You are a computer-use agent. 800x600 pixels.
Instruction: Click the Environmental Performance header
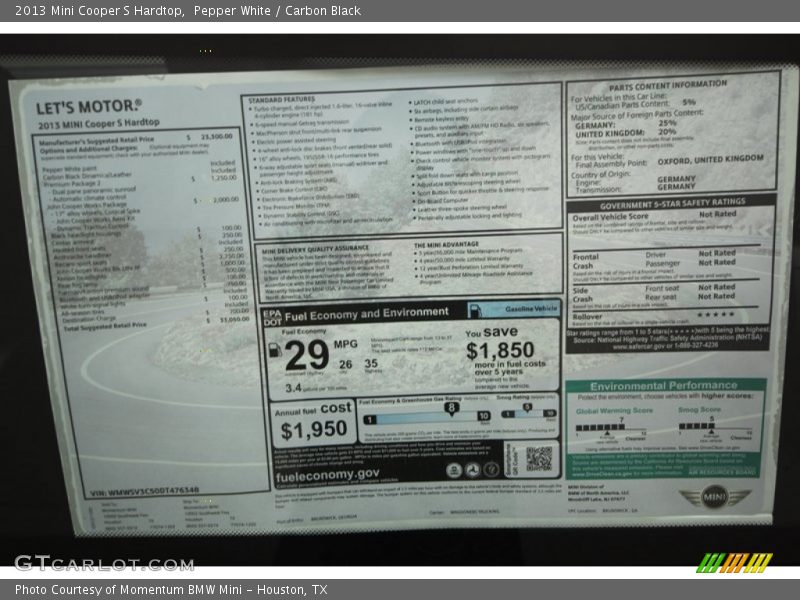pyautogui.click(x=663, y=386)
